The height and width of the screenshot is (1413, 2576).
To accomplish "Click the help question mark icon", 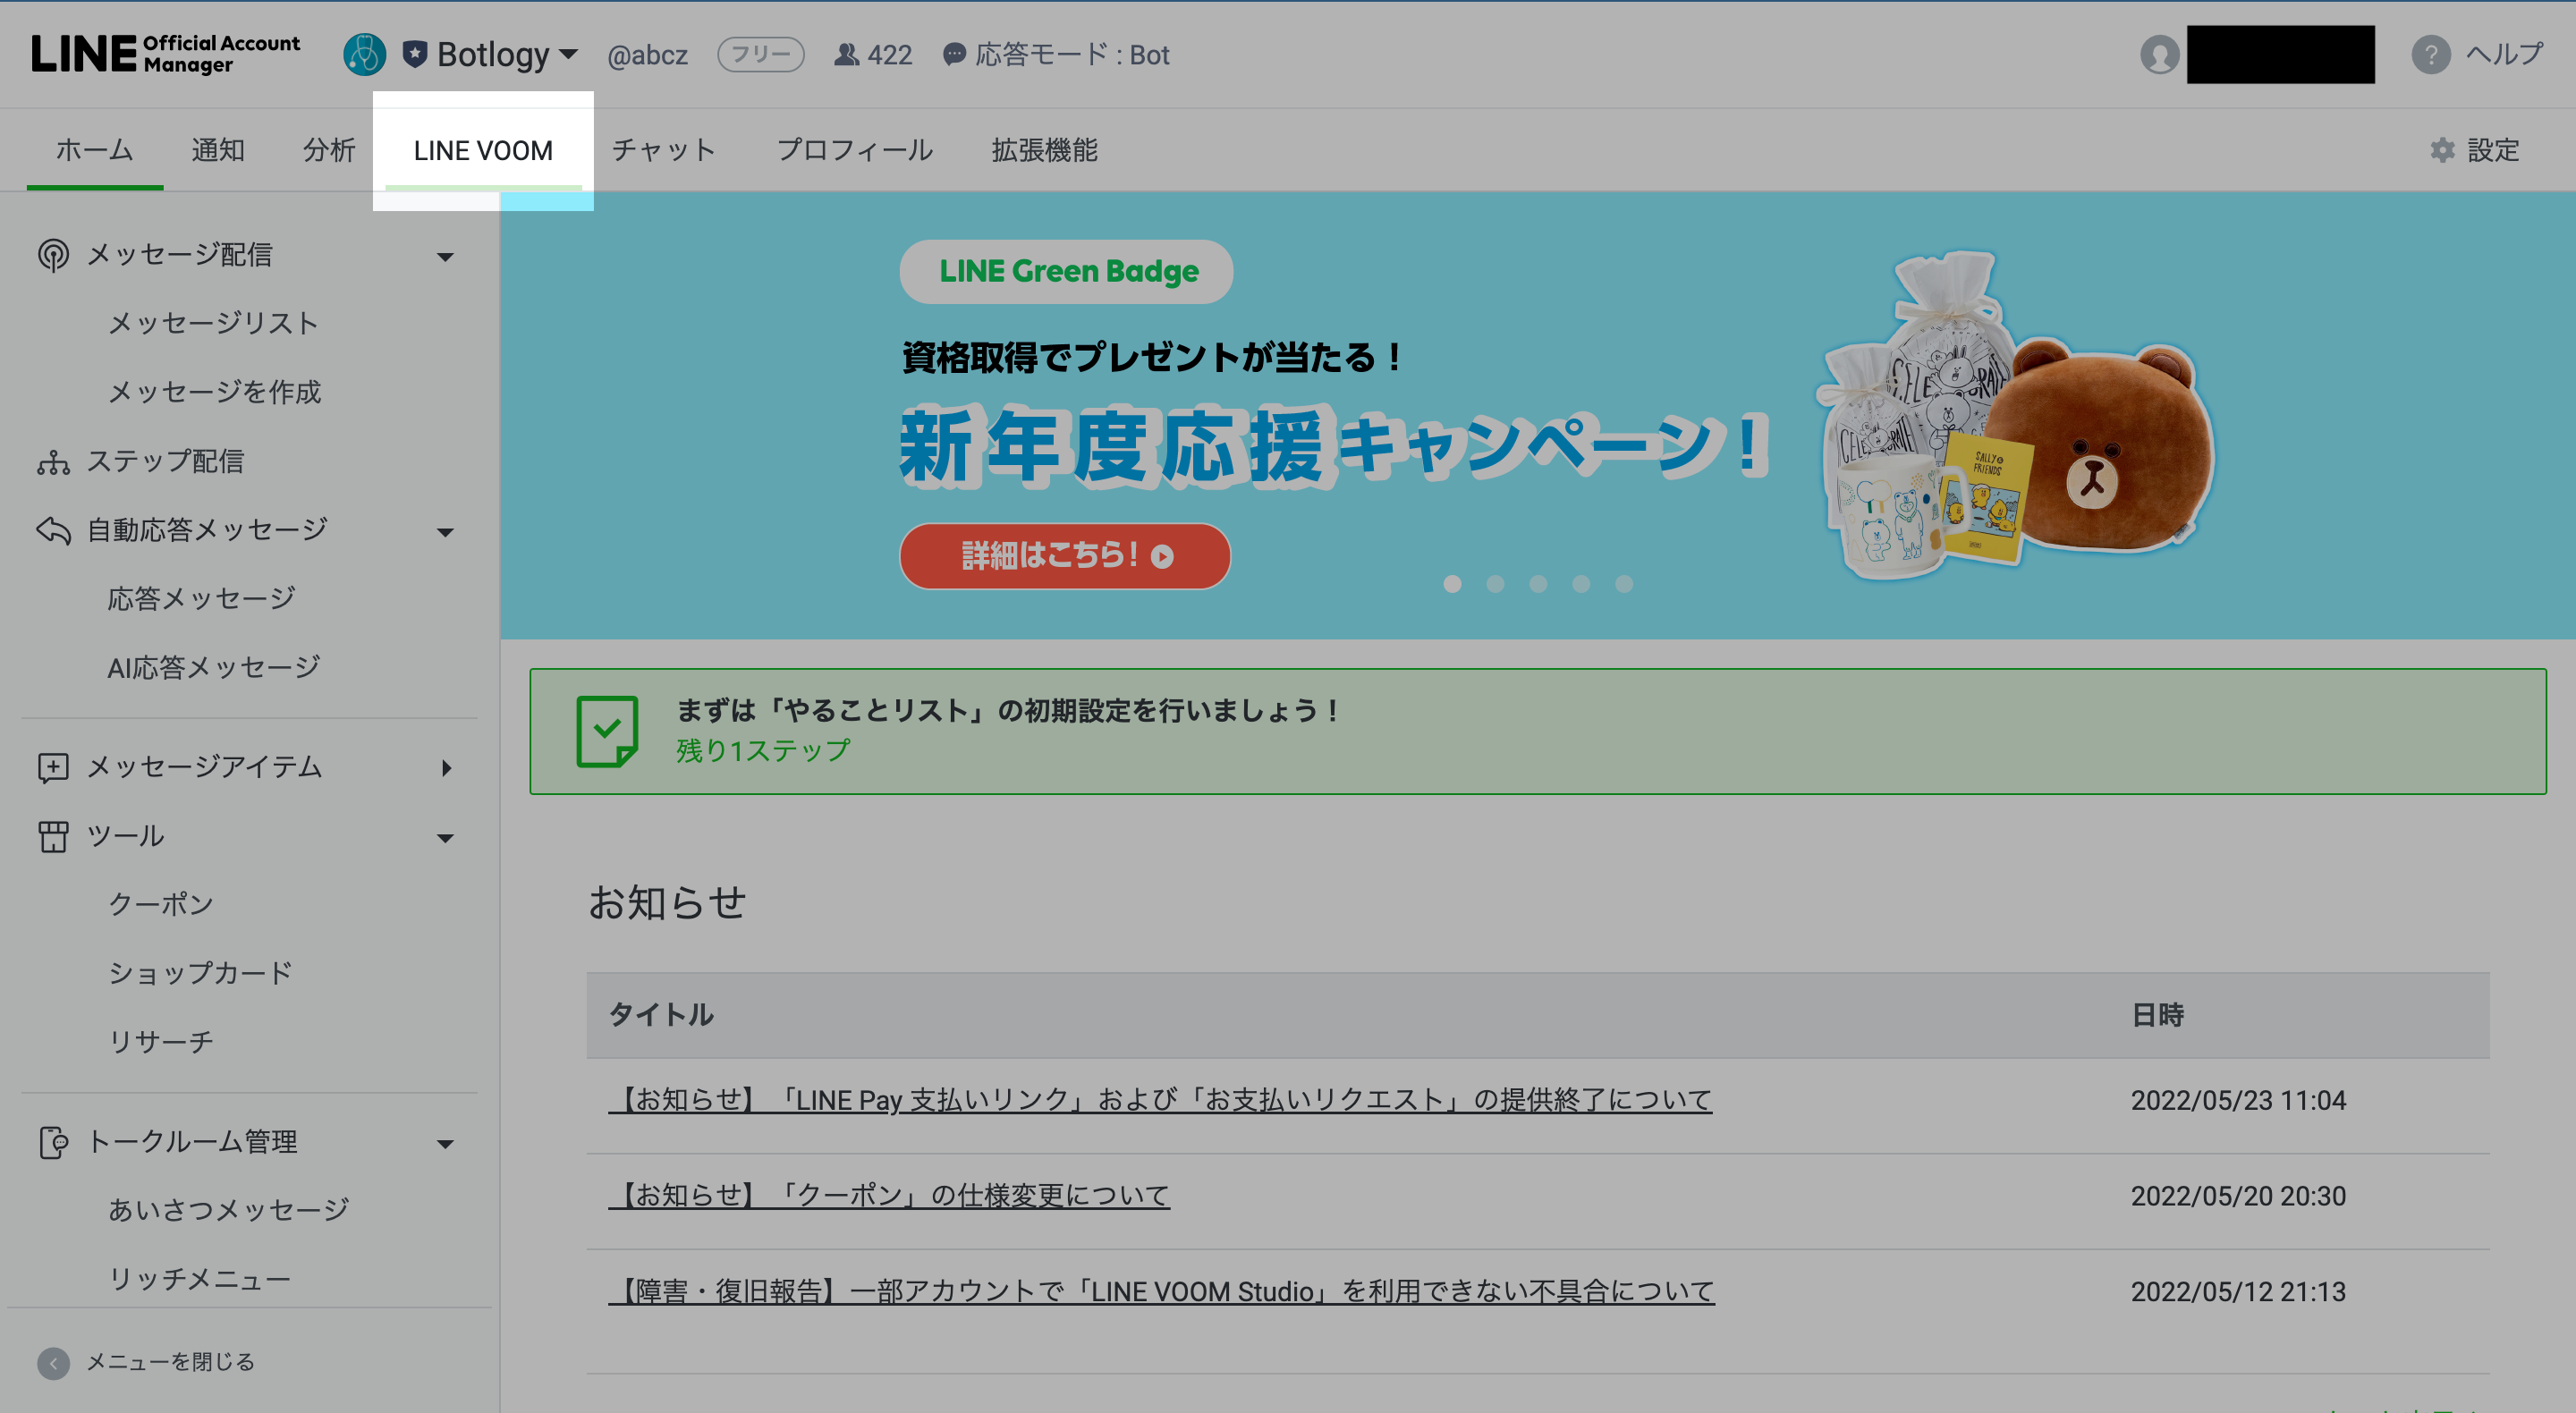I will [x=2430, y=54].
